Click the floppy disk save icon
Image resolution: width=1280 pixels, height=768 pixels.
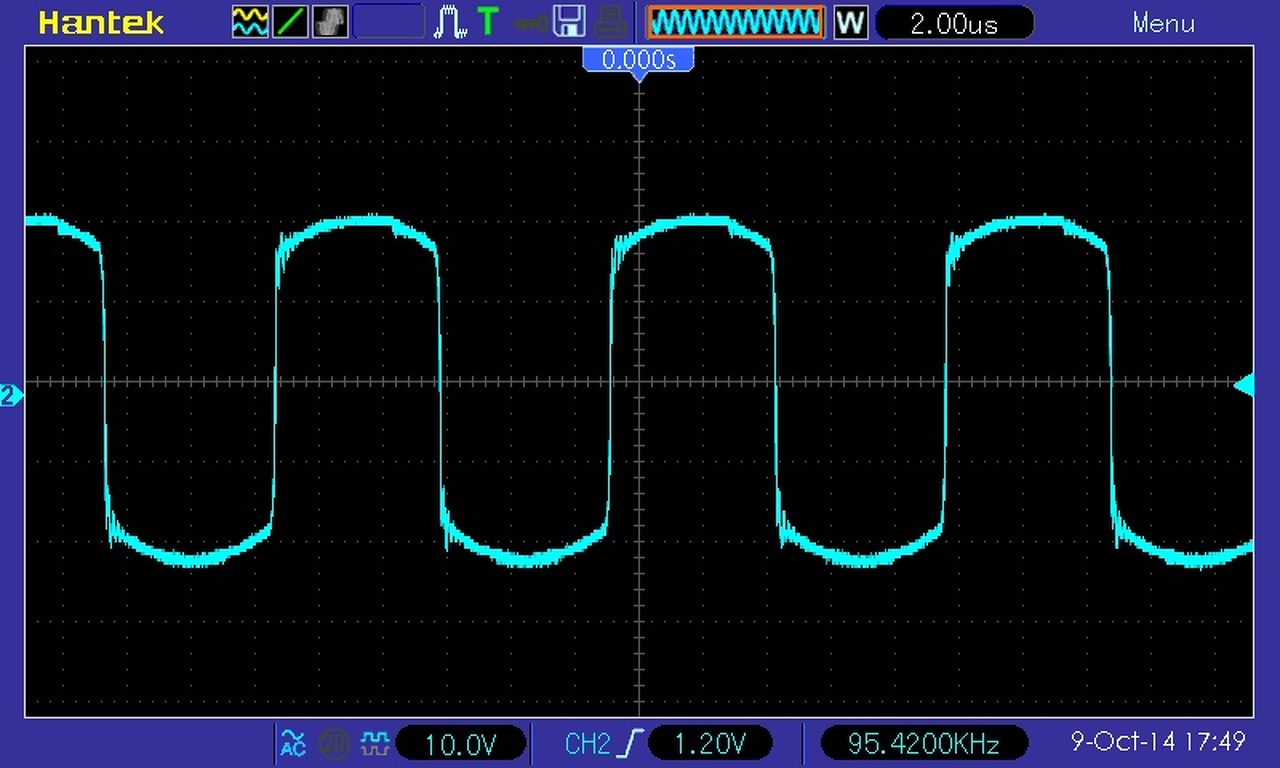point(569,22)
